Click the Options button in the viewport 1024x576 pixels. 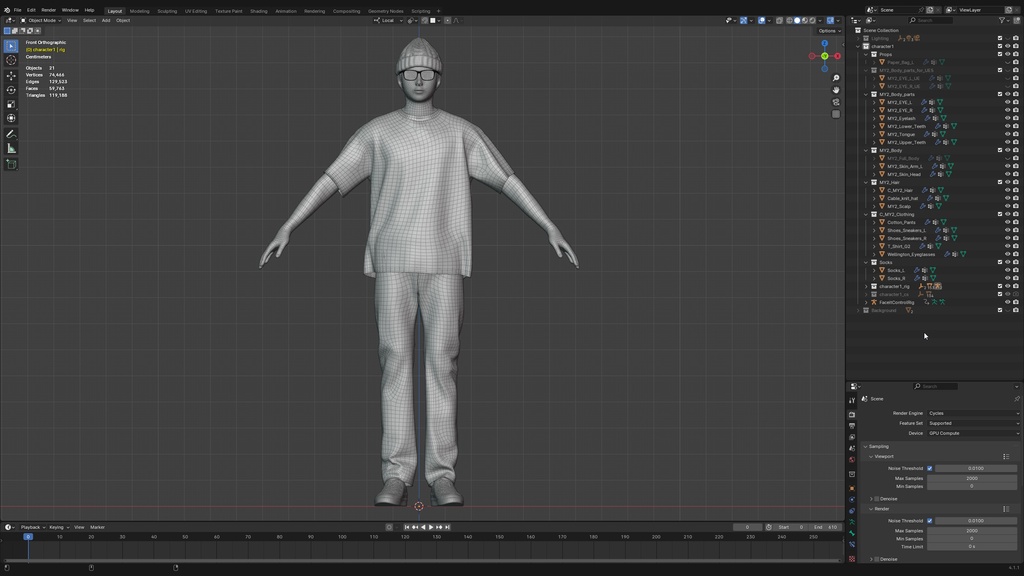click(x=829, y=31)
